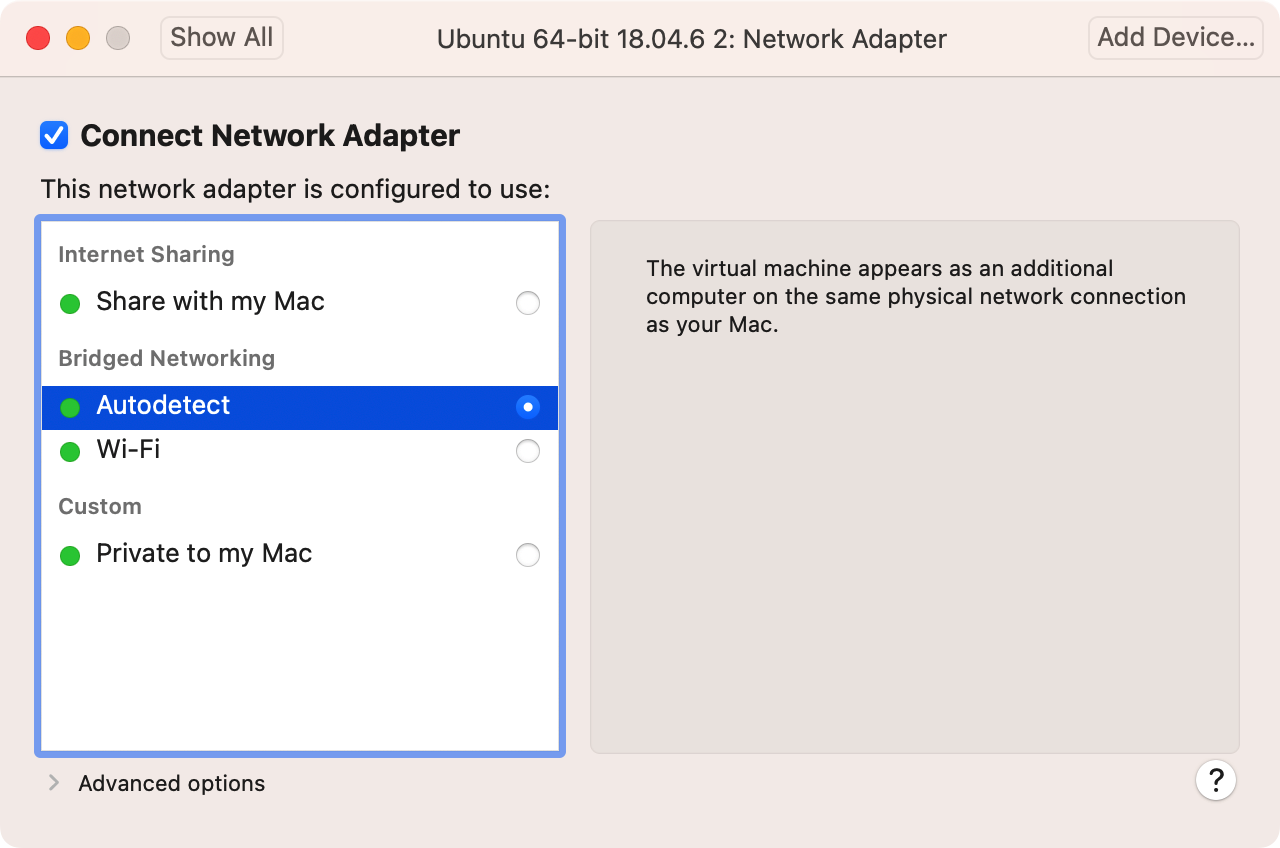Click the help question mark button
Screen dimensions: 1280x848
(1216, 780)
